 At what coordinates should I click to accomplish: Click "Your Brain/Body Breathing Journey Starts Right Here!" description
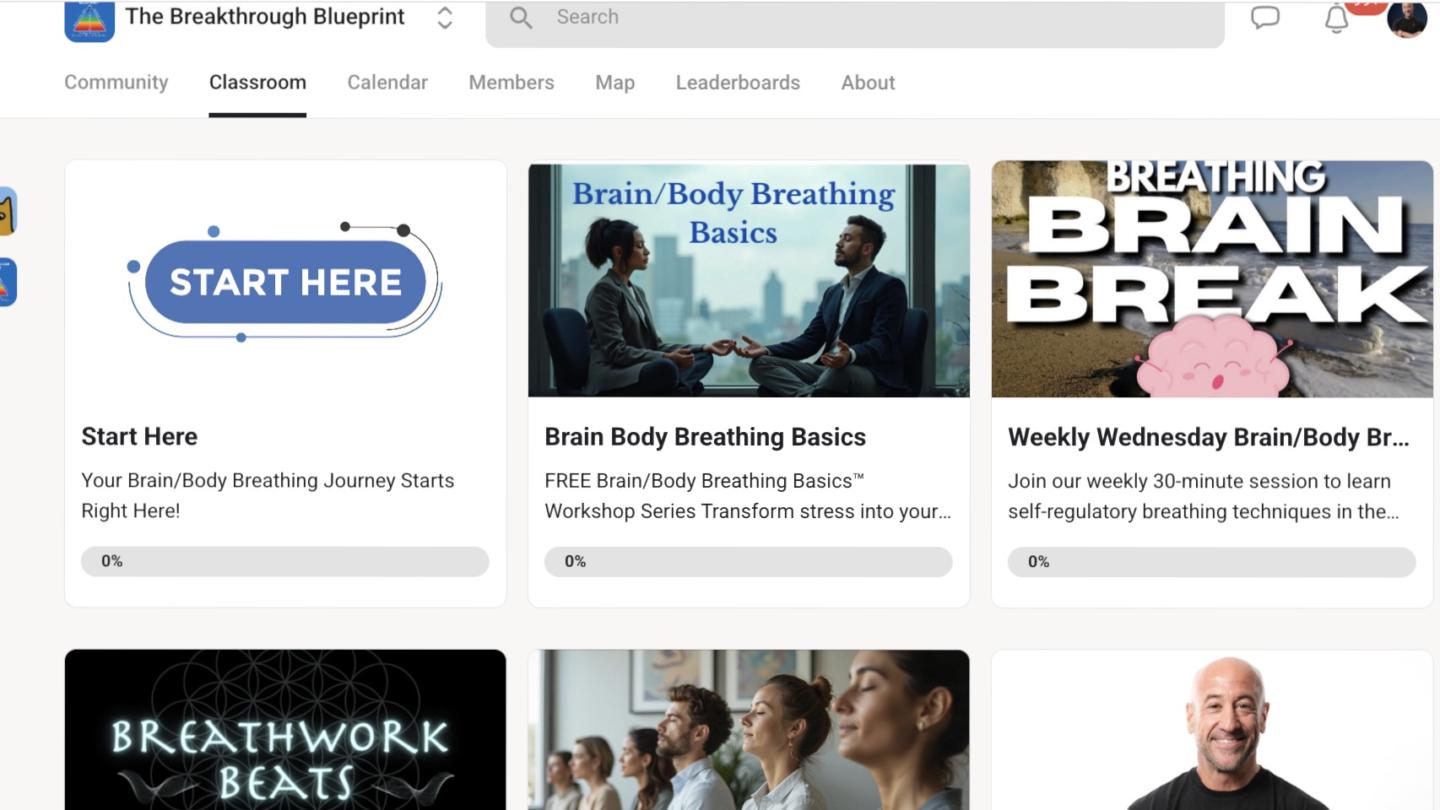coord(268,496)
